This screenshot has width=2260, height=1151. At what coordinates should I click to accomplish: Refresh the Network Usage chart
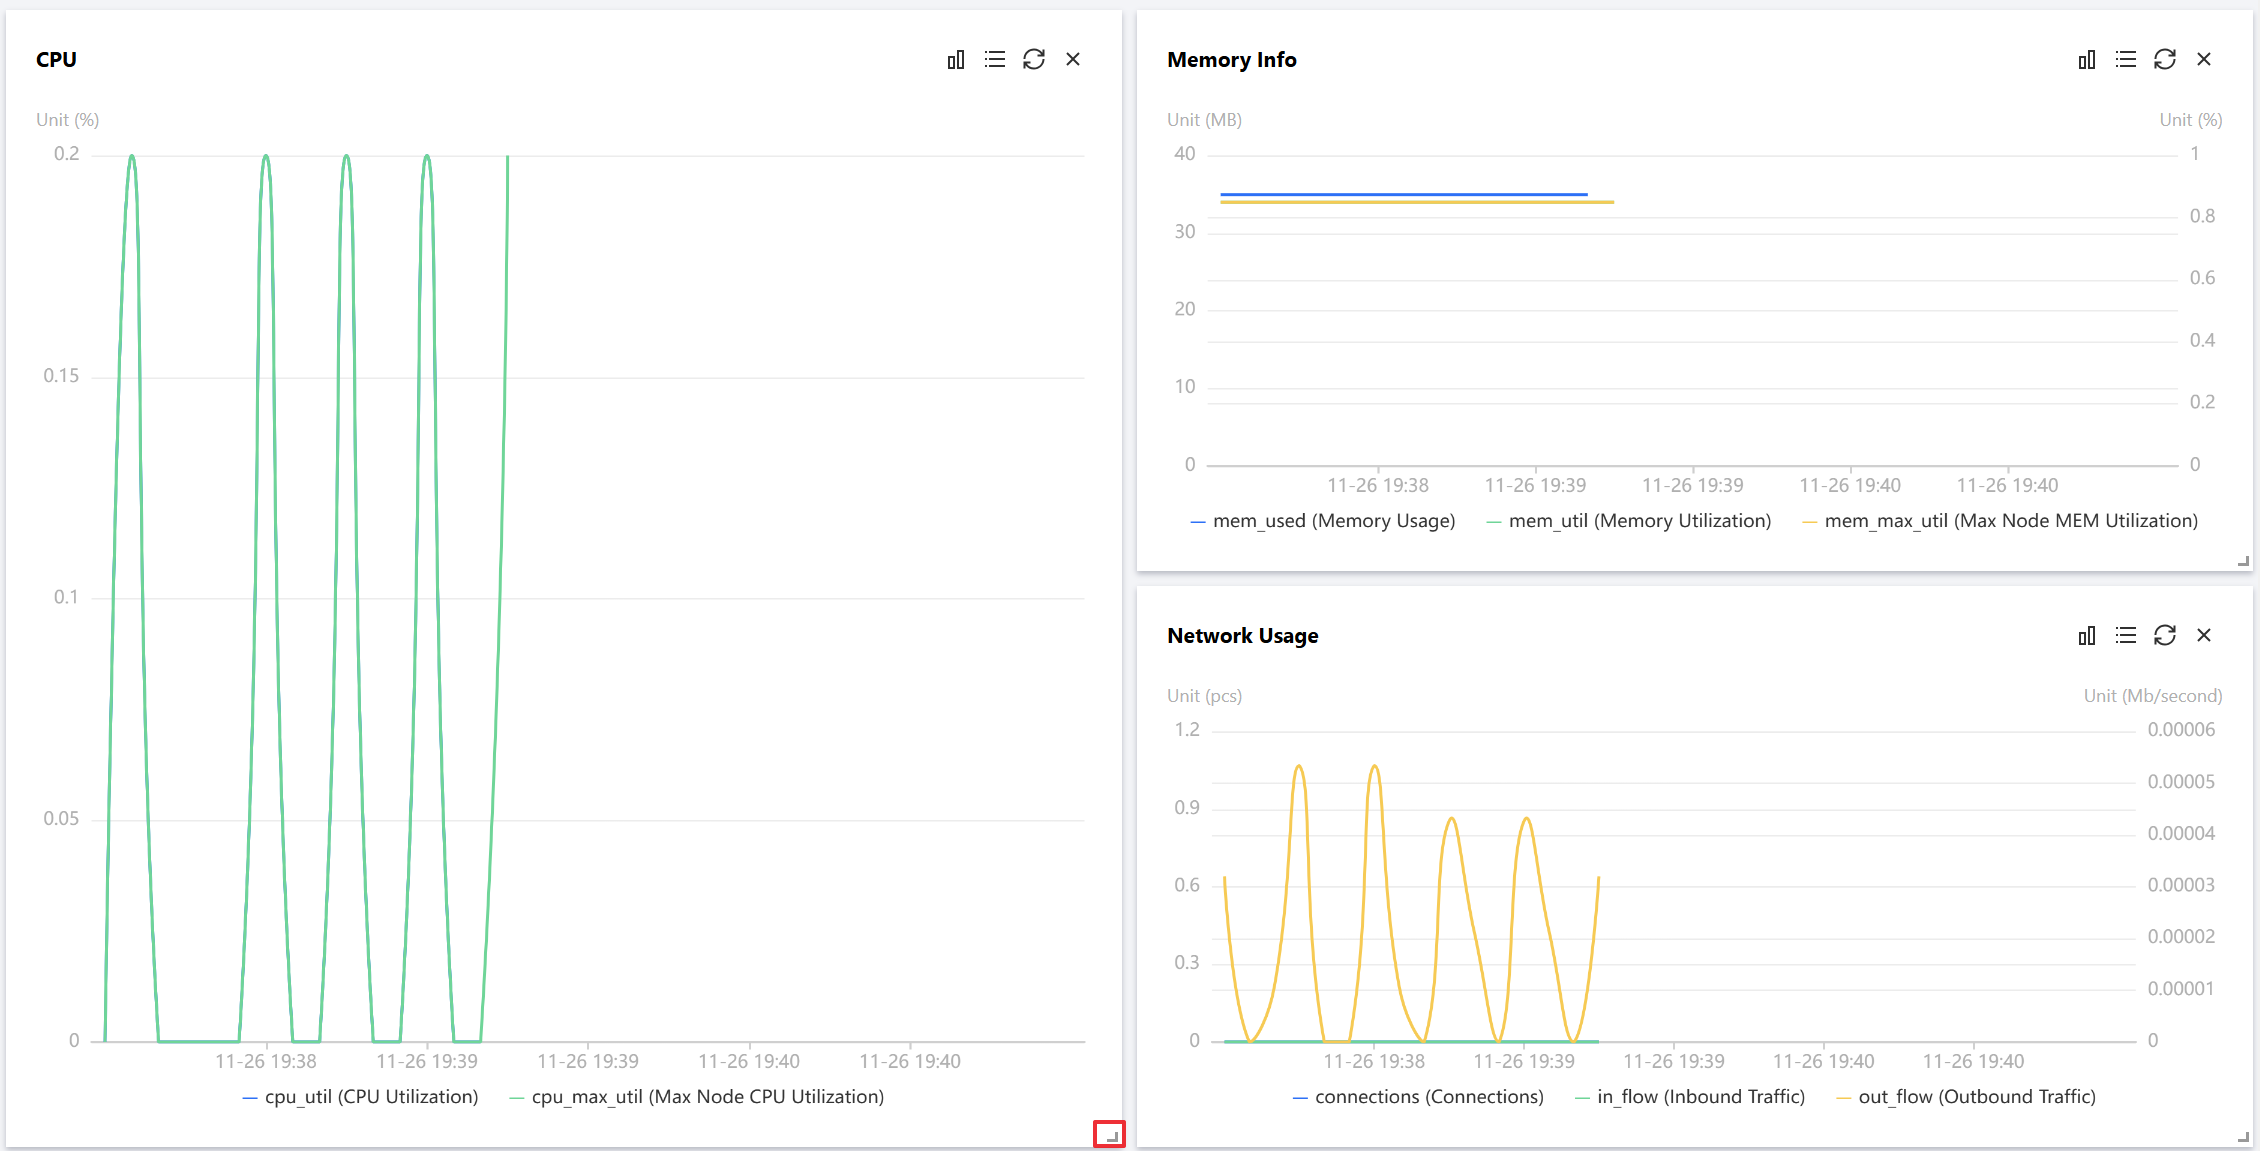click(x=2164, y=636)
